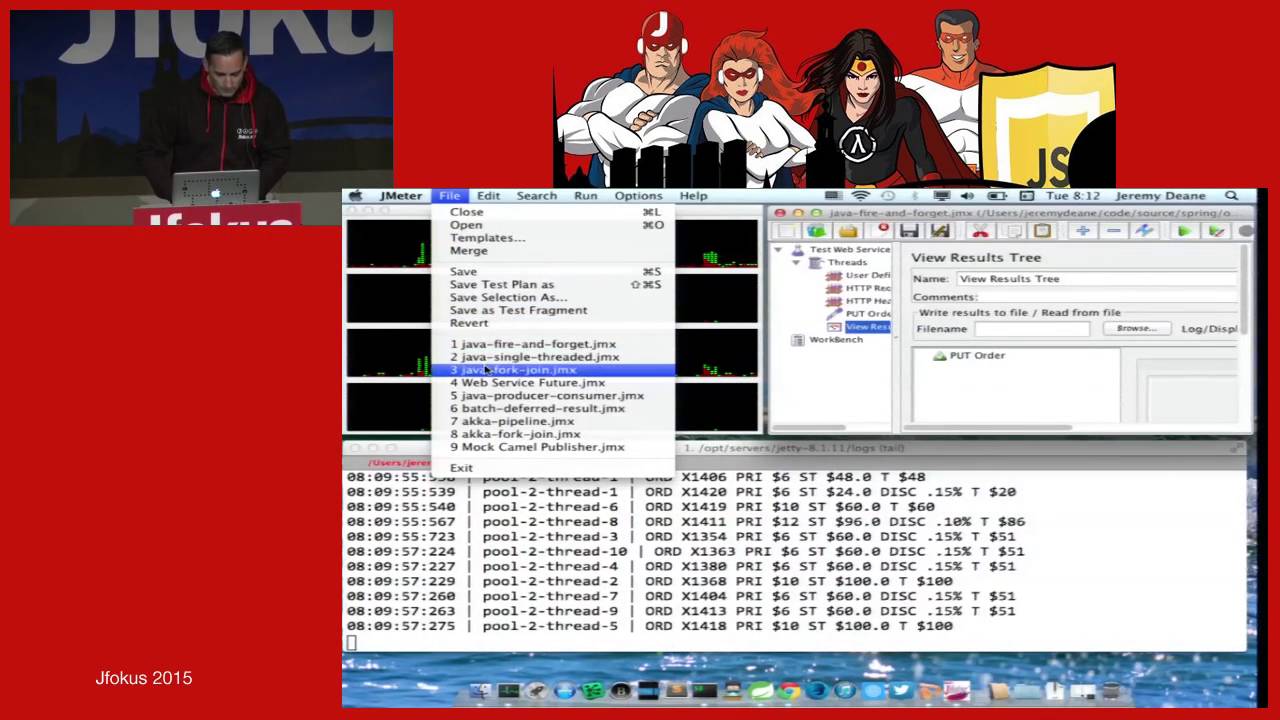Open the Help menu

click(x=693, y=196)
